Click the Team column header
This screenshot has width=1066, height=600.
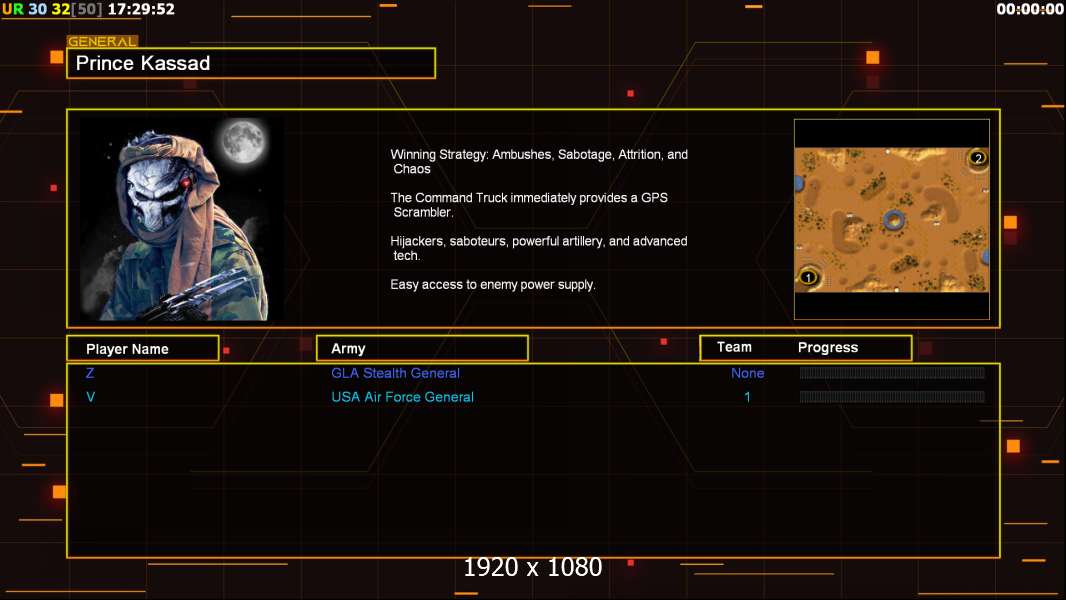[734, 347]
